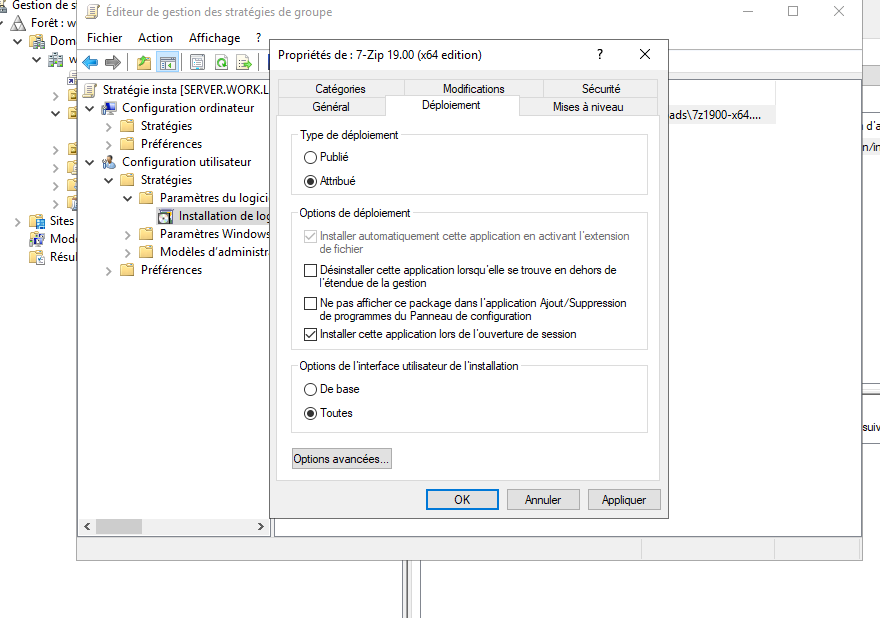Click the Properties toolbar icon
Viewport: 880px width, 618px height.
[197, 62]
